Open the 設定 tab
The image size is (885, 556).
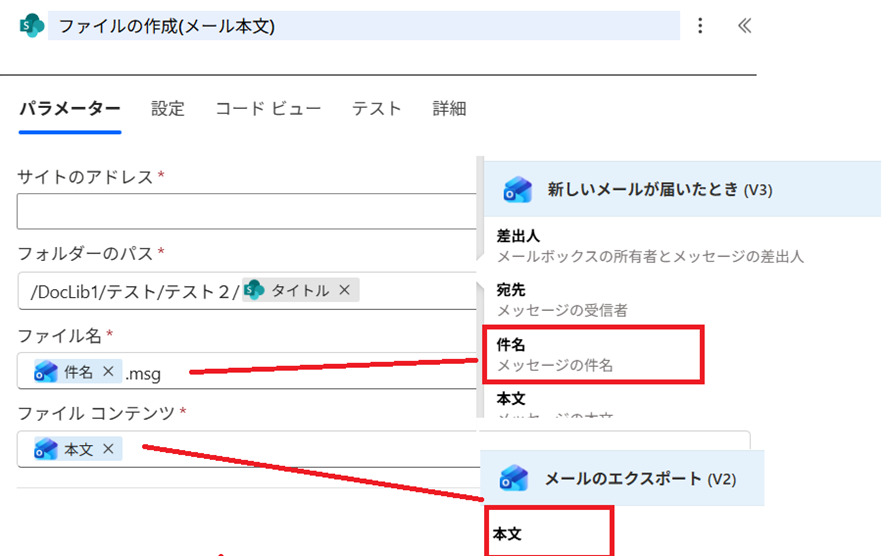click(x=168, y=109)
